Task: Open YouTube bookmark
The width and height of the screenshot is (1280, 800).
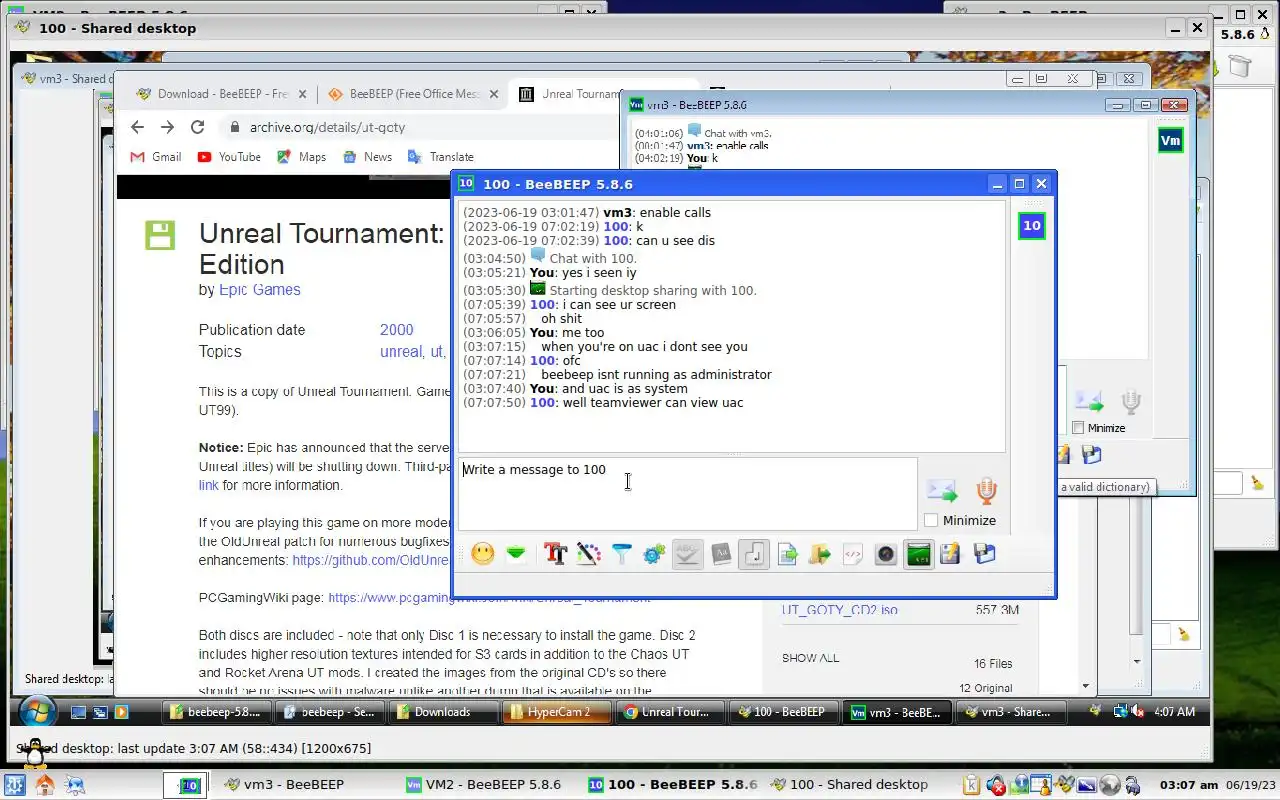Action: pos(229,157)
